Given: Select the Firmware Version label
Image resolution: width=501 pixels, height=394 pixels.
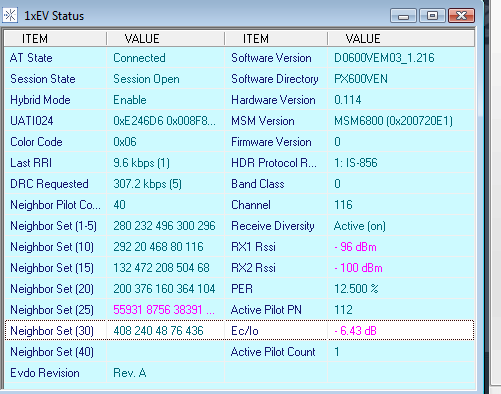Looking at the screenshot, I should [271, 142].
